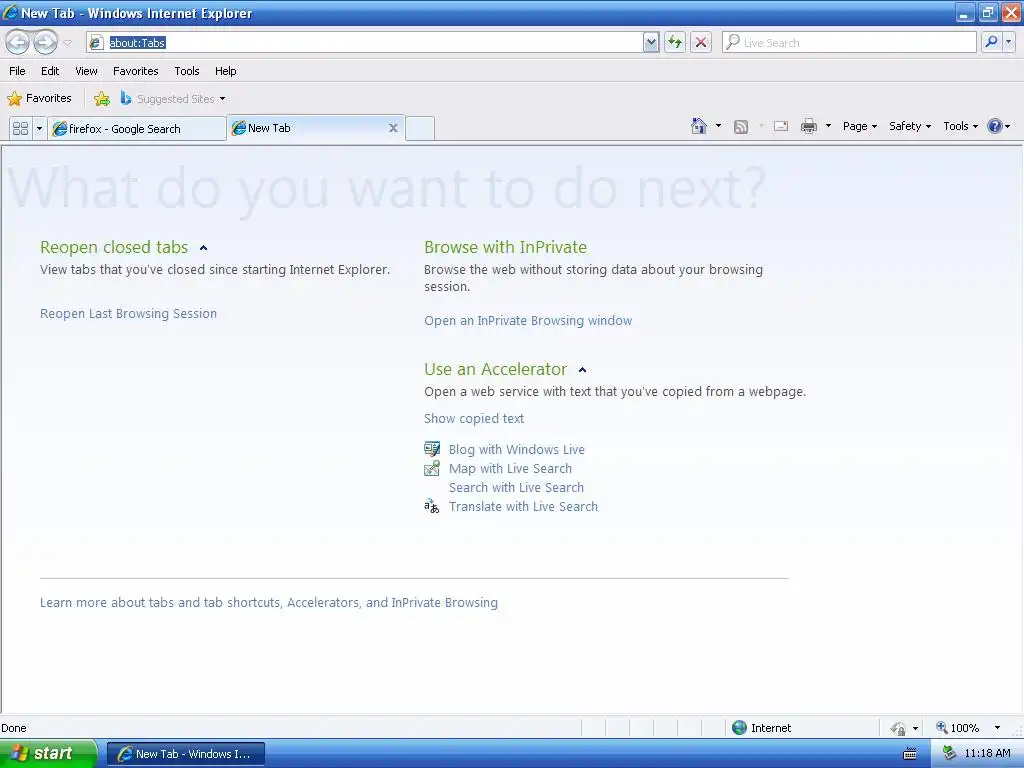The width and height of the screenshot is (1024, 768).
Task: Collapse the Reopen closed tabs section
Action: (203, 248)
